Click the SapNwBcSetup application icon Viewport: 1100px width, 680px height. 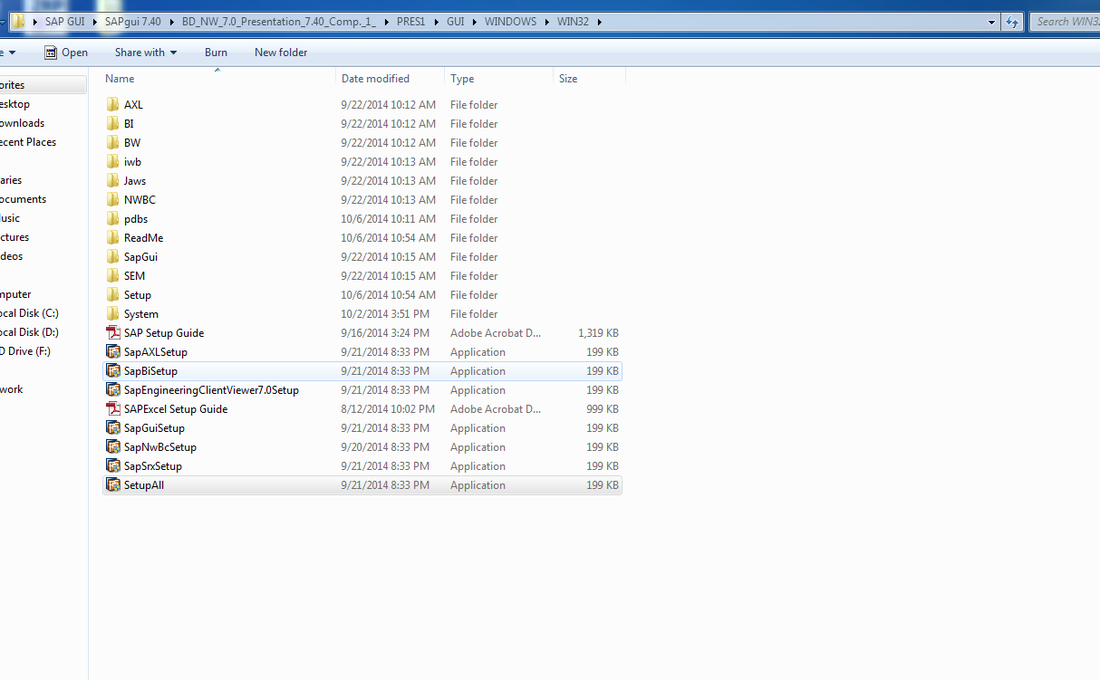(113, 446)
